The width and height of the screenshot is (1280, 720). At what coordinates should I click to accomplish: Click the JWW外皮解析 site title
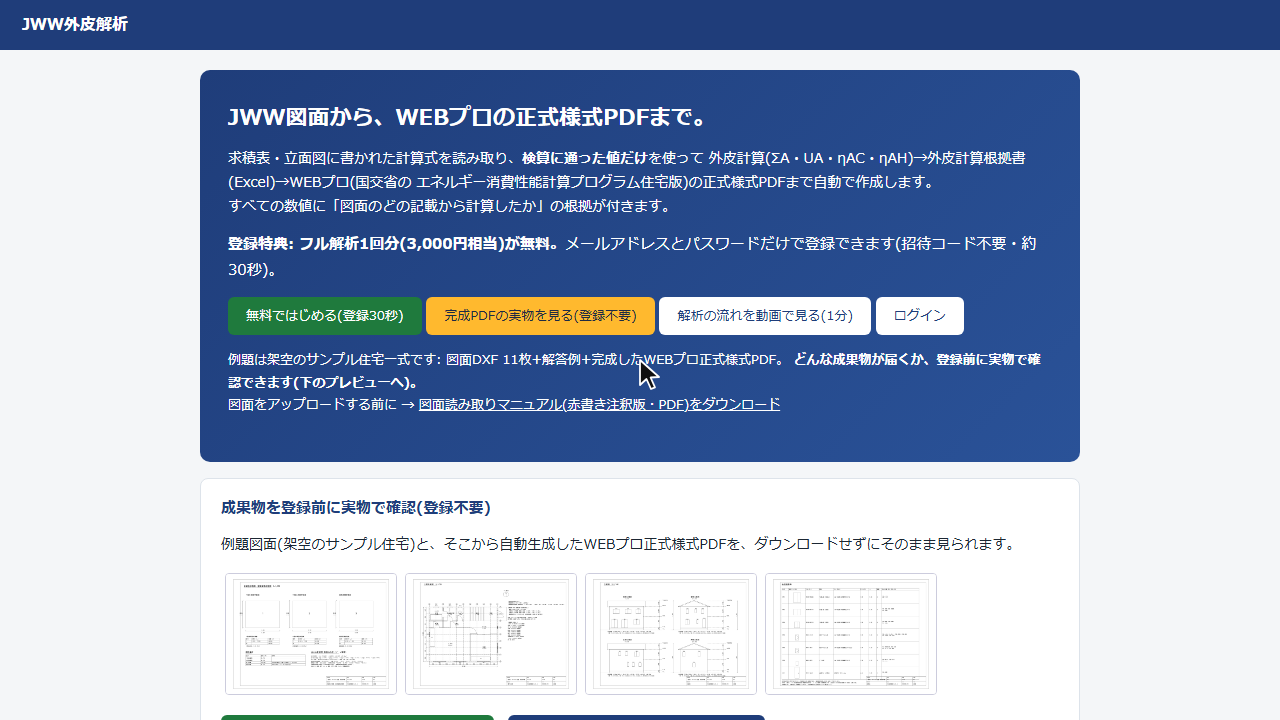75,24
